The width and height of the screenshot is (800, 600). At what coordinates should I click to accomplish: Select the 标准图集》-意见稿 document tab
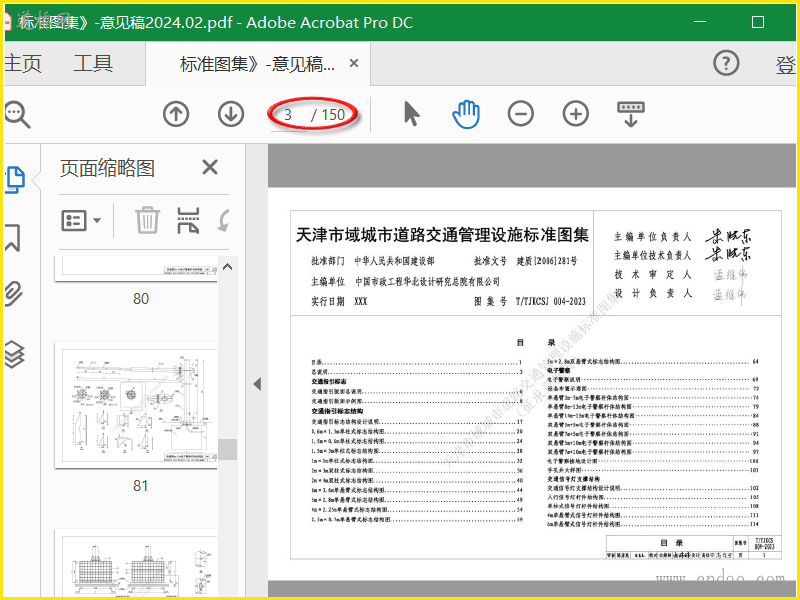point(257,64)
